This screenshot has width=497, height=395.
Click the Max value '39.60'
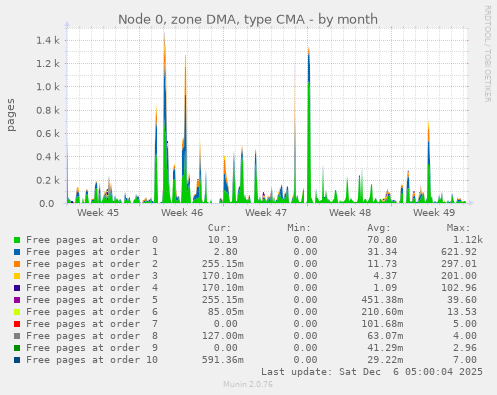click(x=462, y=300)
